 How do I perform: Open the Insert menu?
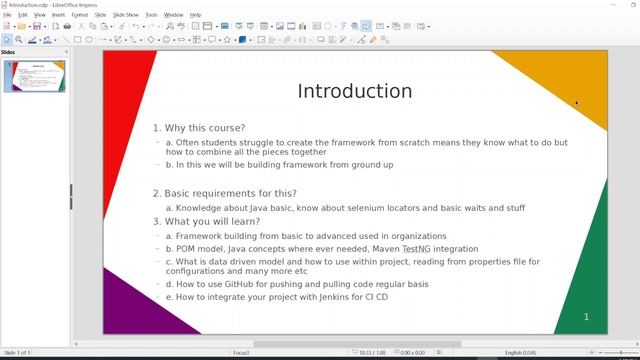[x=58, y=15]
